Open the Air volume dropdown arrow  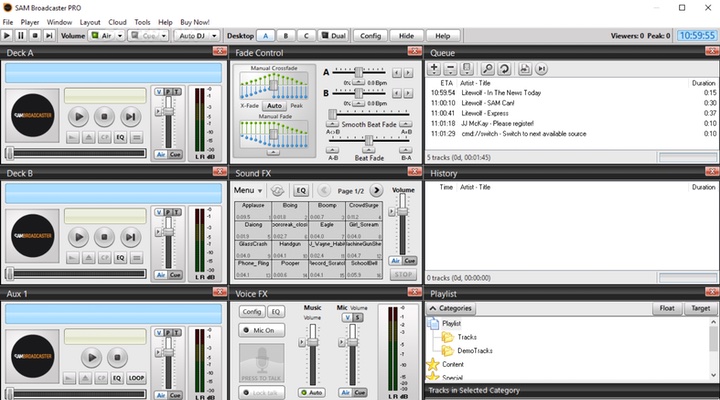[x=120, y=35]
